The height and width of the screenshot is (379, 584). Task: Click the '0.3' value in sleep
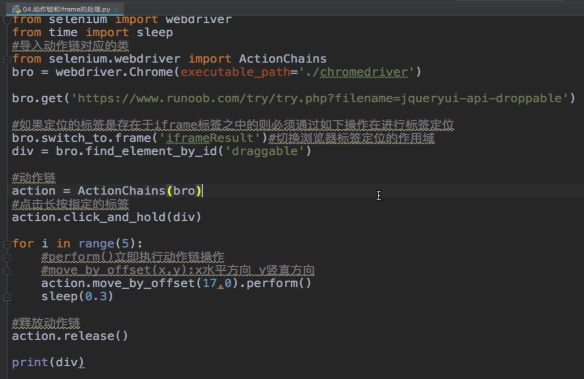96,296
